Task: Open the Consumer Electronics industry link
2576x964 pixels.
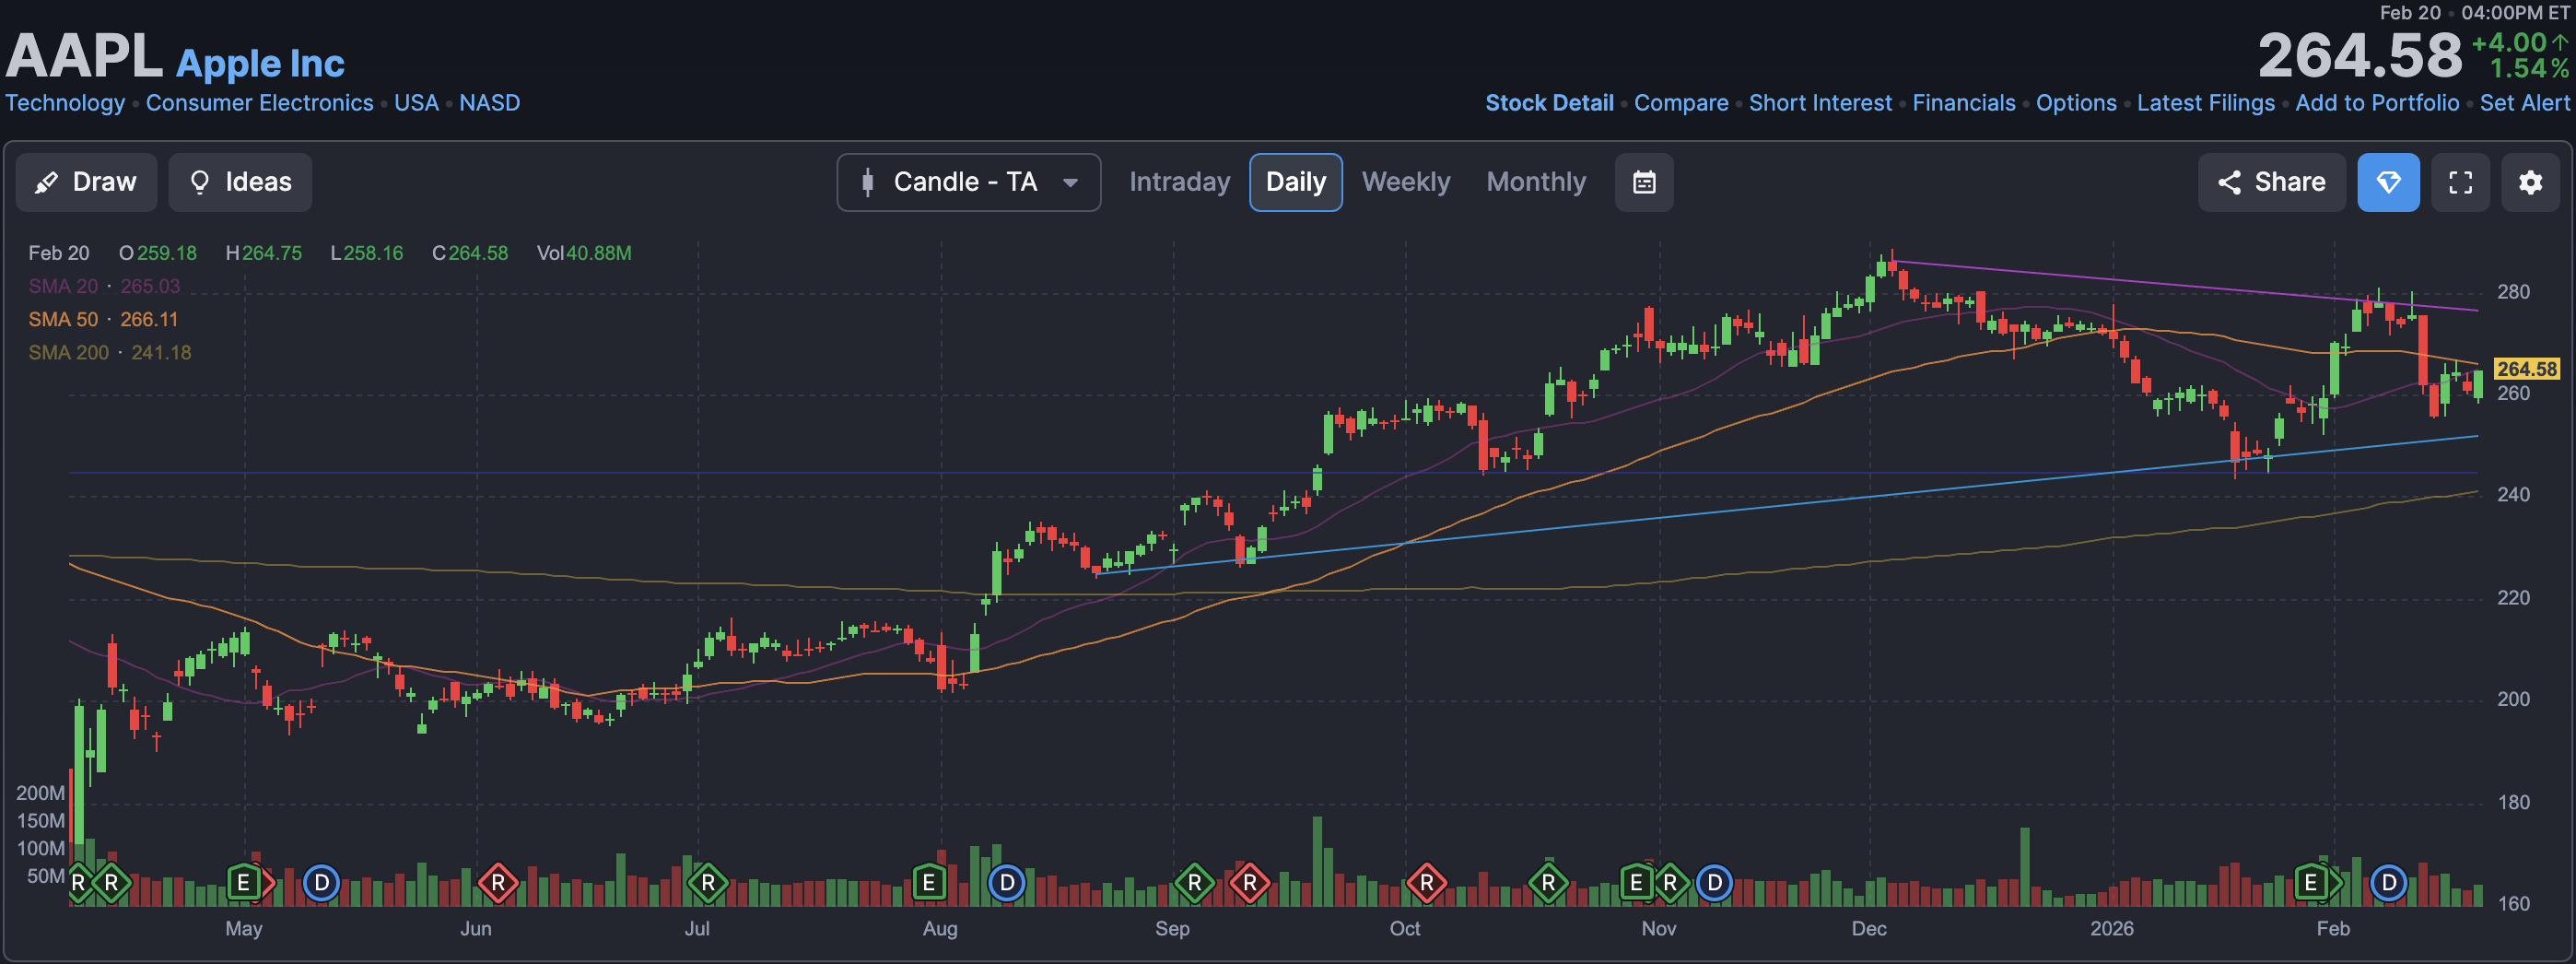Action: pyautogui.click(x=259, y=103)
